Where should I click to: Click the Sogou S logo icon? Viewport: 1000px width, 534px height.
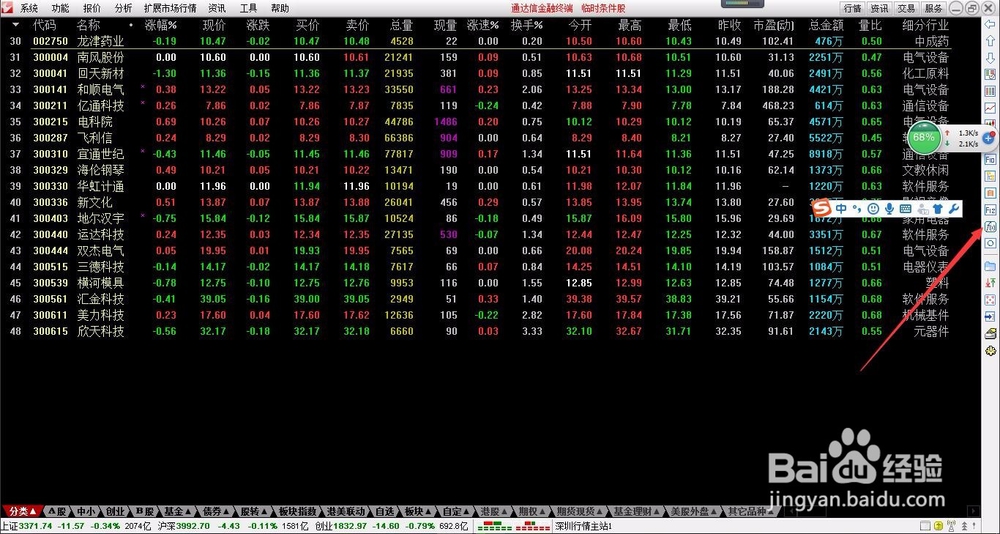tap(823, 209)
